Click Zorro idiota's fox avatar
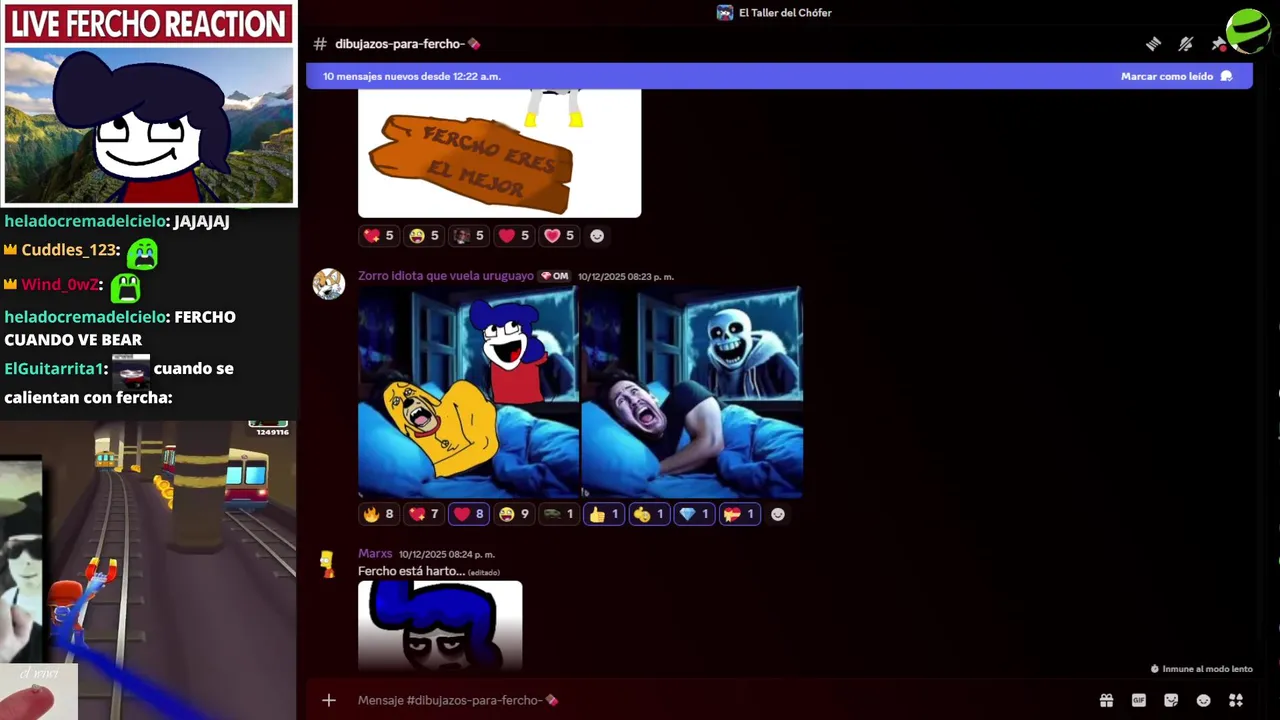Image resolution: width=1280 pixels, height=720 pixels. (329, 284)
